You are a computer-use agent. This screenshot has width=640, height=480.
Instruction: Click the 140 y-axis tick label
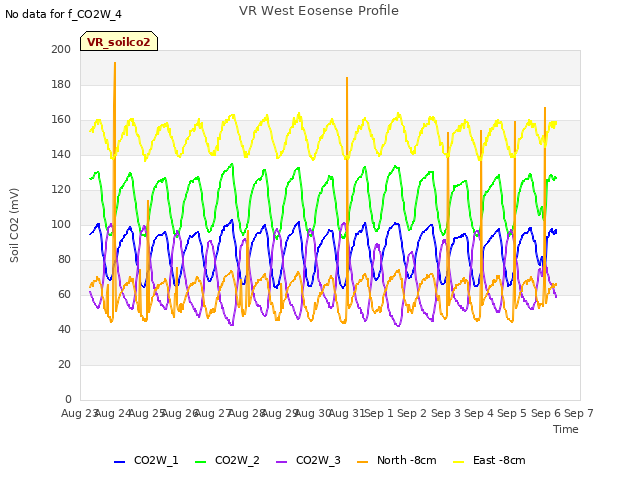[61, 155]
